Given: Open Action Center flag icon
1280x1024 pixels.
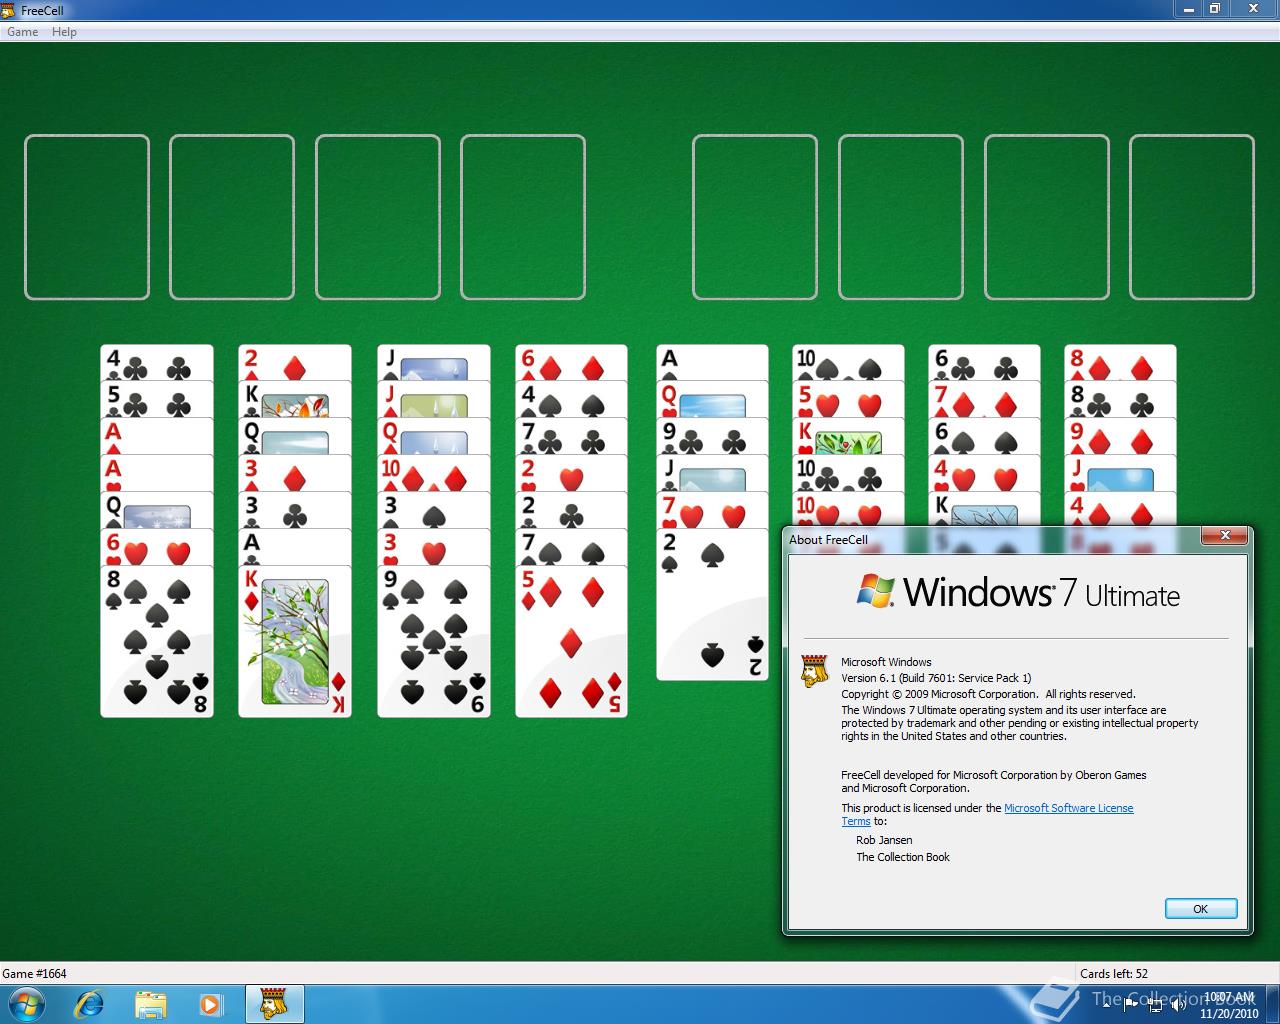Looking at the screenshot, I should (x=1131, y=1004).
